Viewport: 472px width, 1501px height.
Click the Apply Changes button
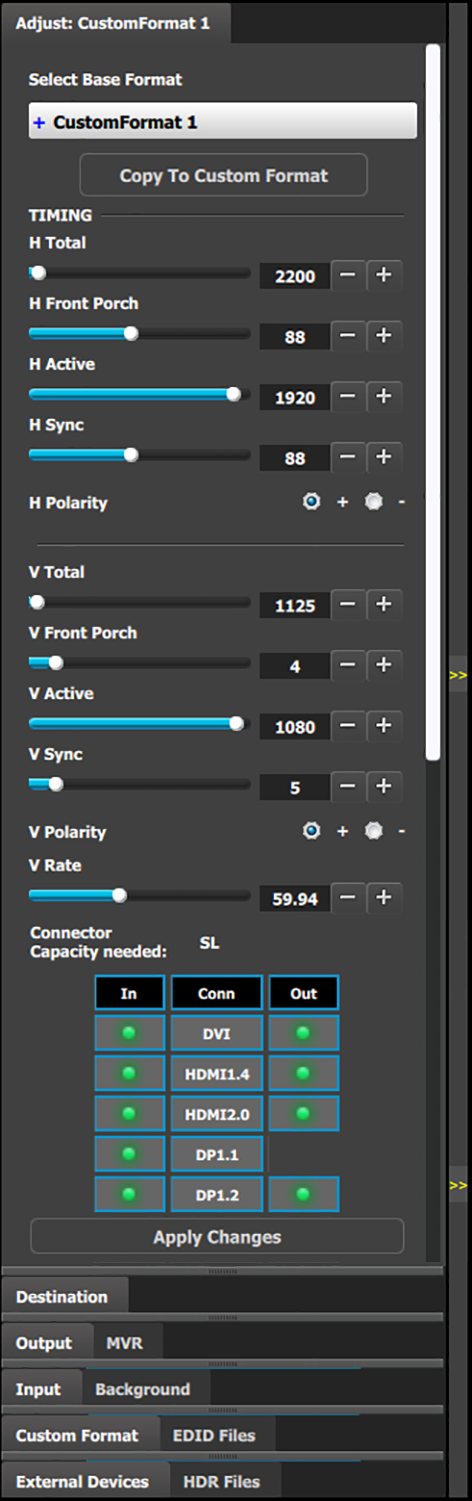pyautogui.click(x=217, y=1237)
